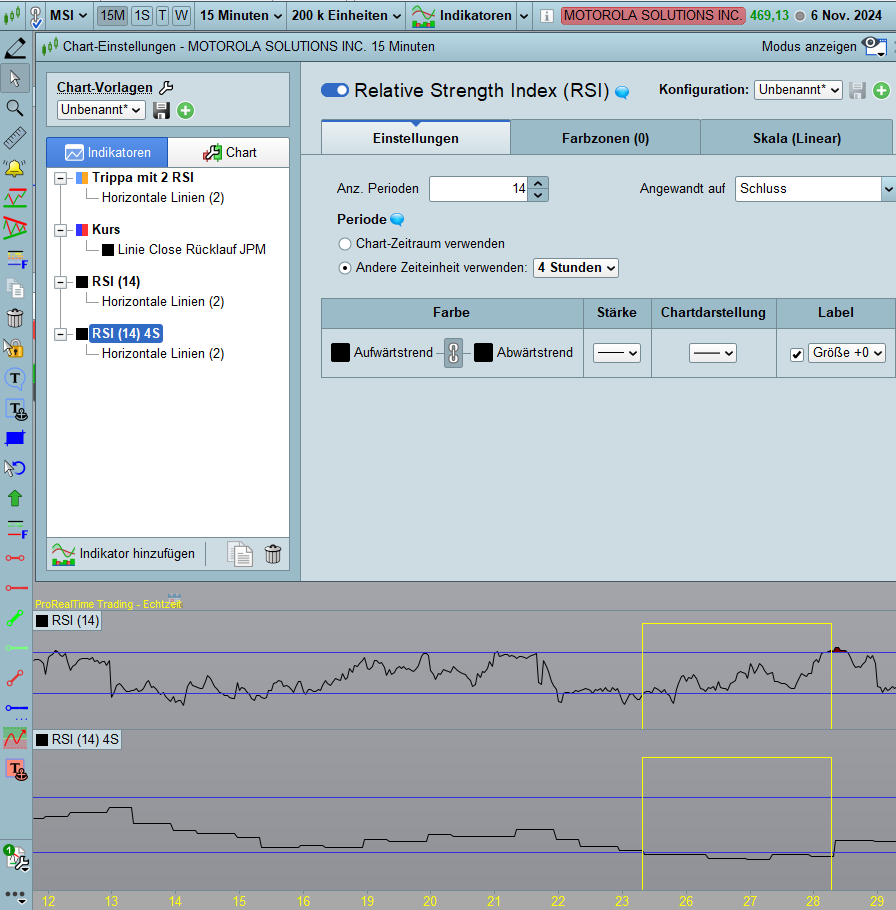Viewport: 896px width, 910px height.
Task: Open the '4 Stunden' time unit dropdown
Action: (x=577, y=268)
